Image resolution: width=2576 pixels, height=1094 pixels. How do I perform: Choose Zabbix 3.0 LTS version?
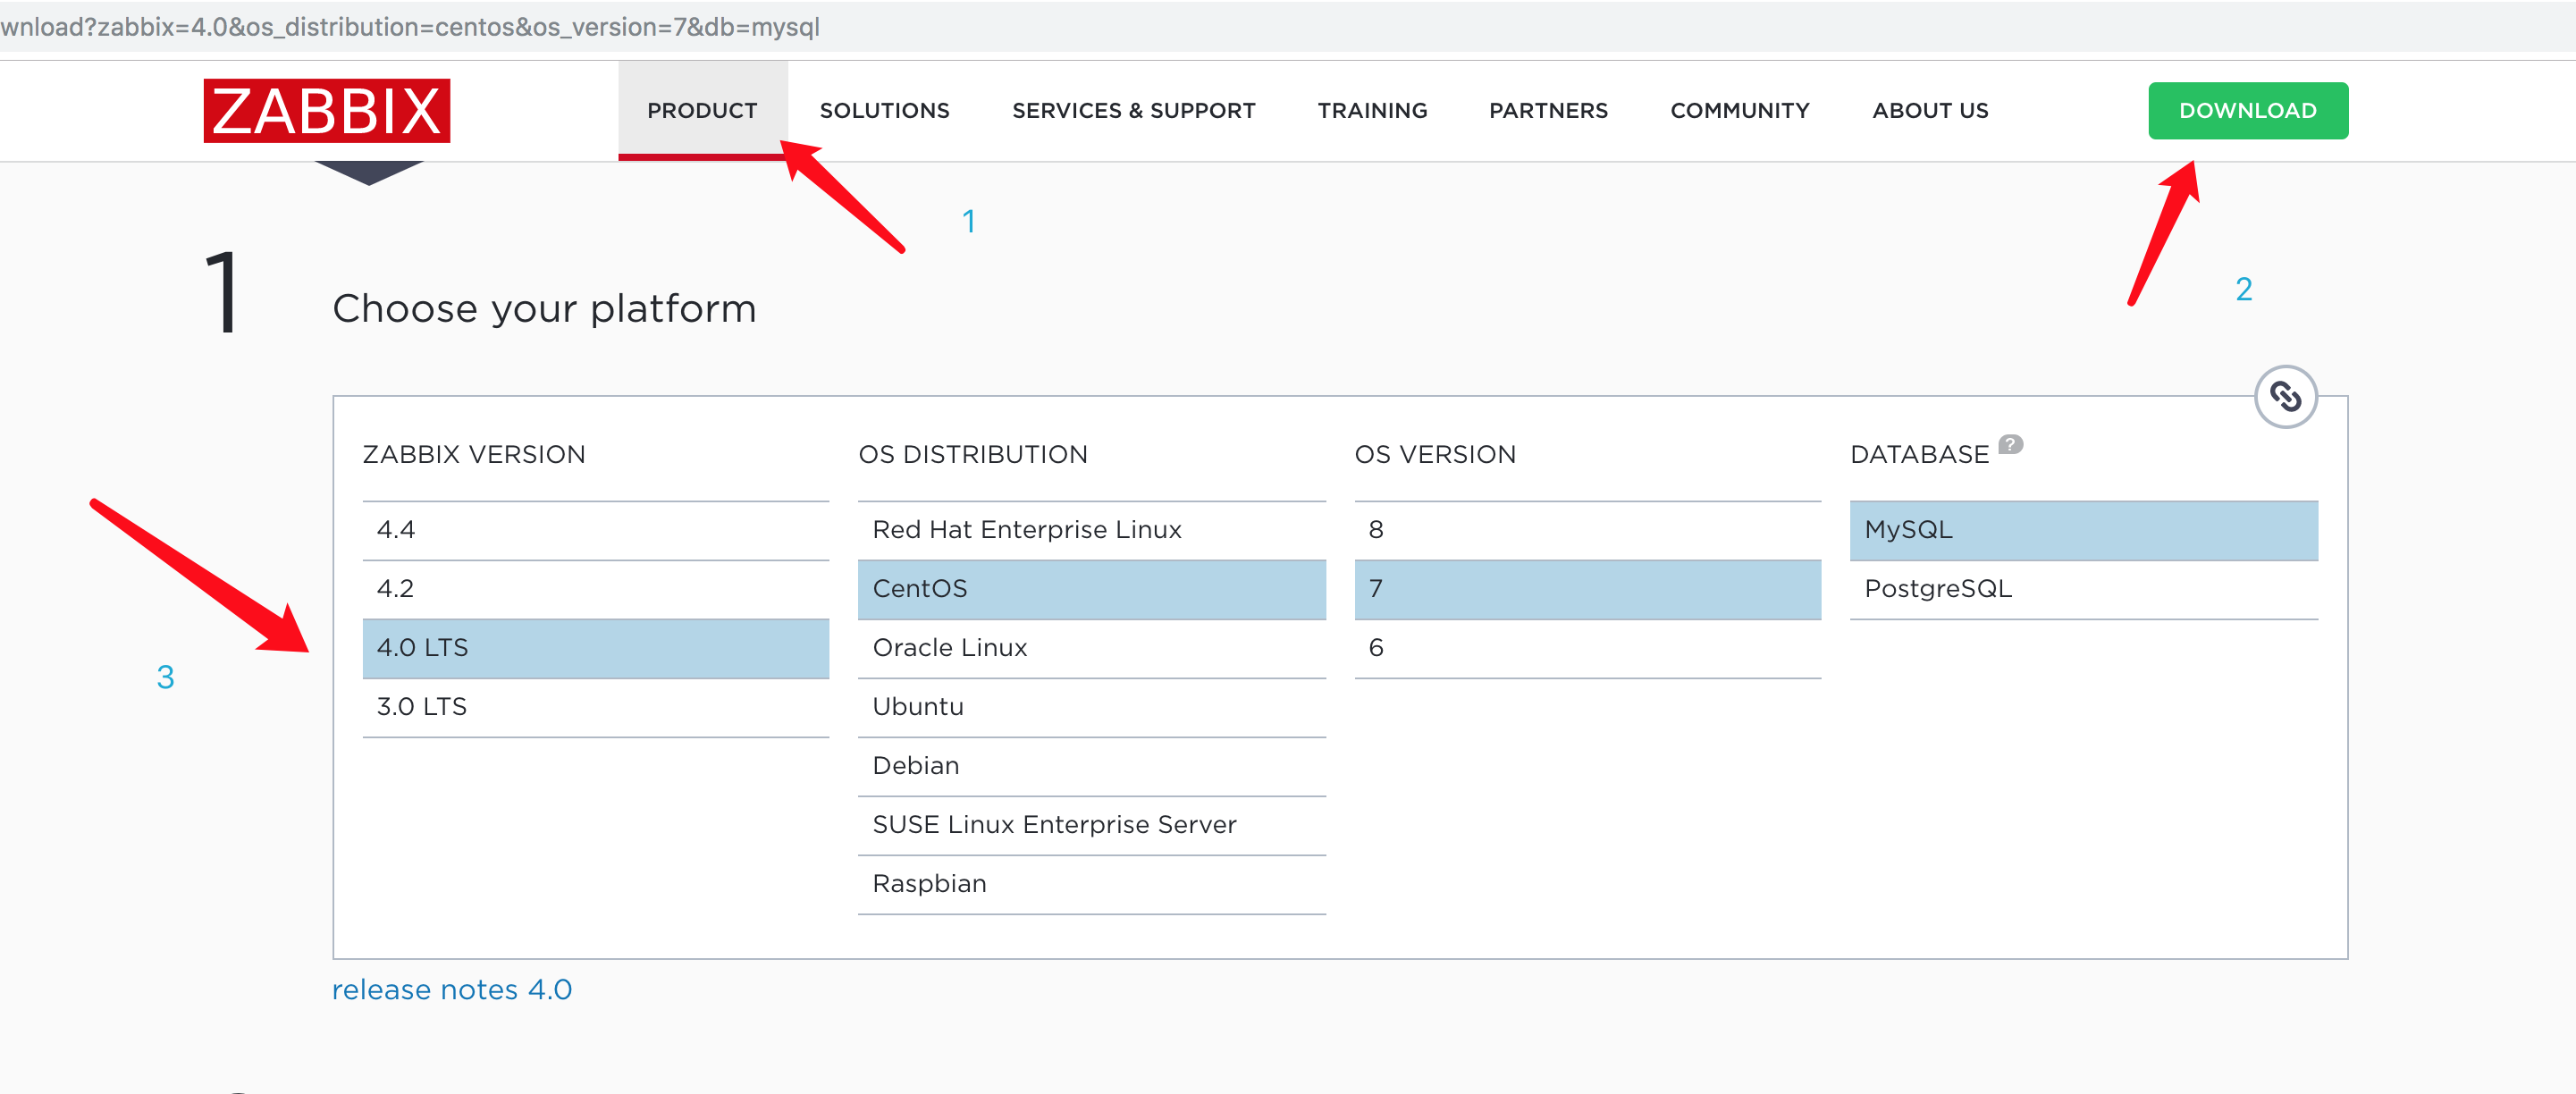tap(596, 707)
